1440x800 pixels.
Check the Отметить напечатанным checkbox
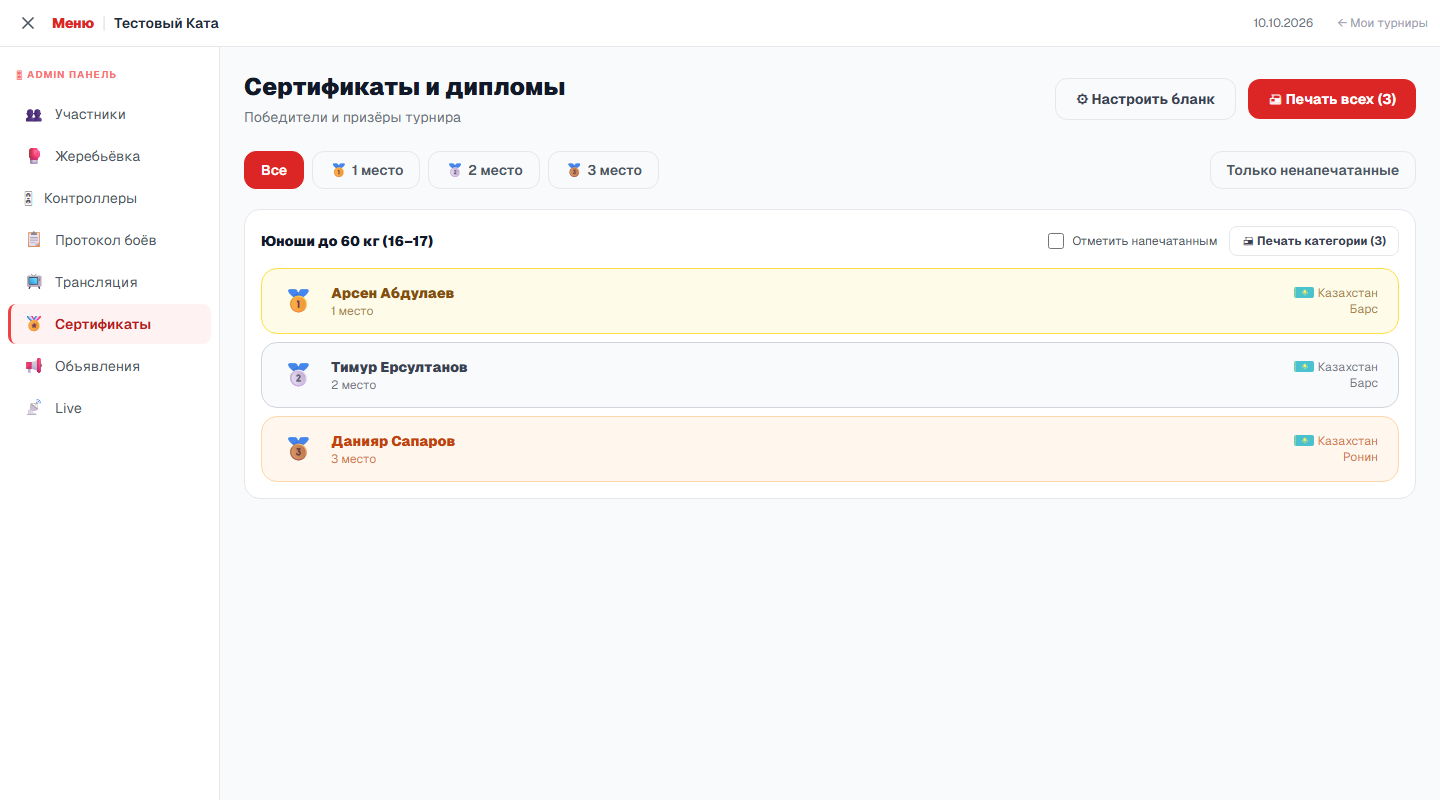click(x=1056, y=241)
